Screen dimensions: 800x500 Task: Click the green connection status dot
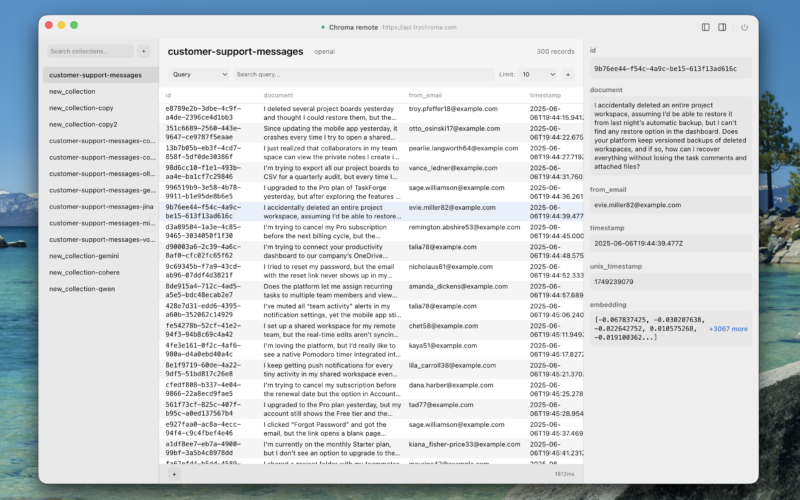click(322, 27)
